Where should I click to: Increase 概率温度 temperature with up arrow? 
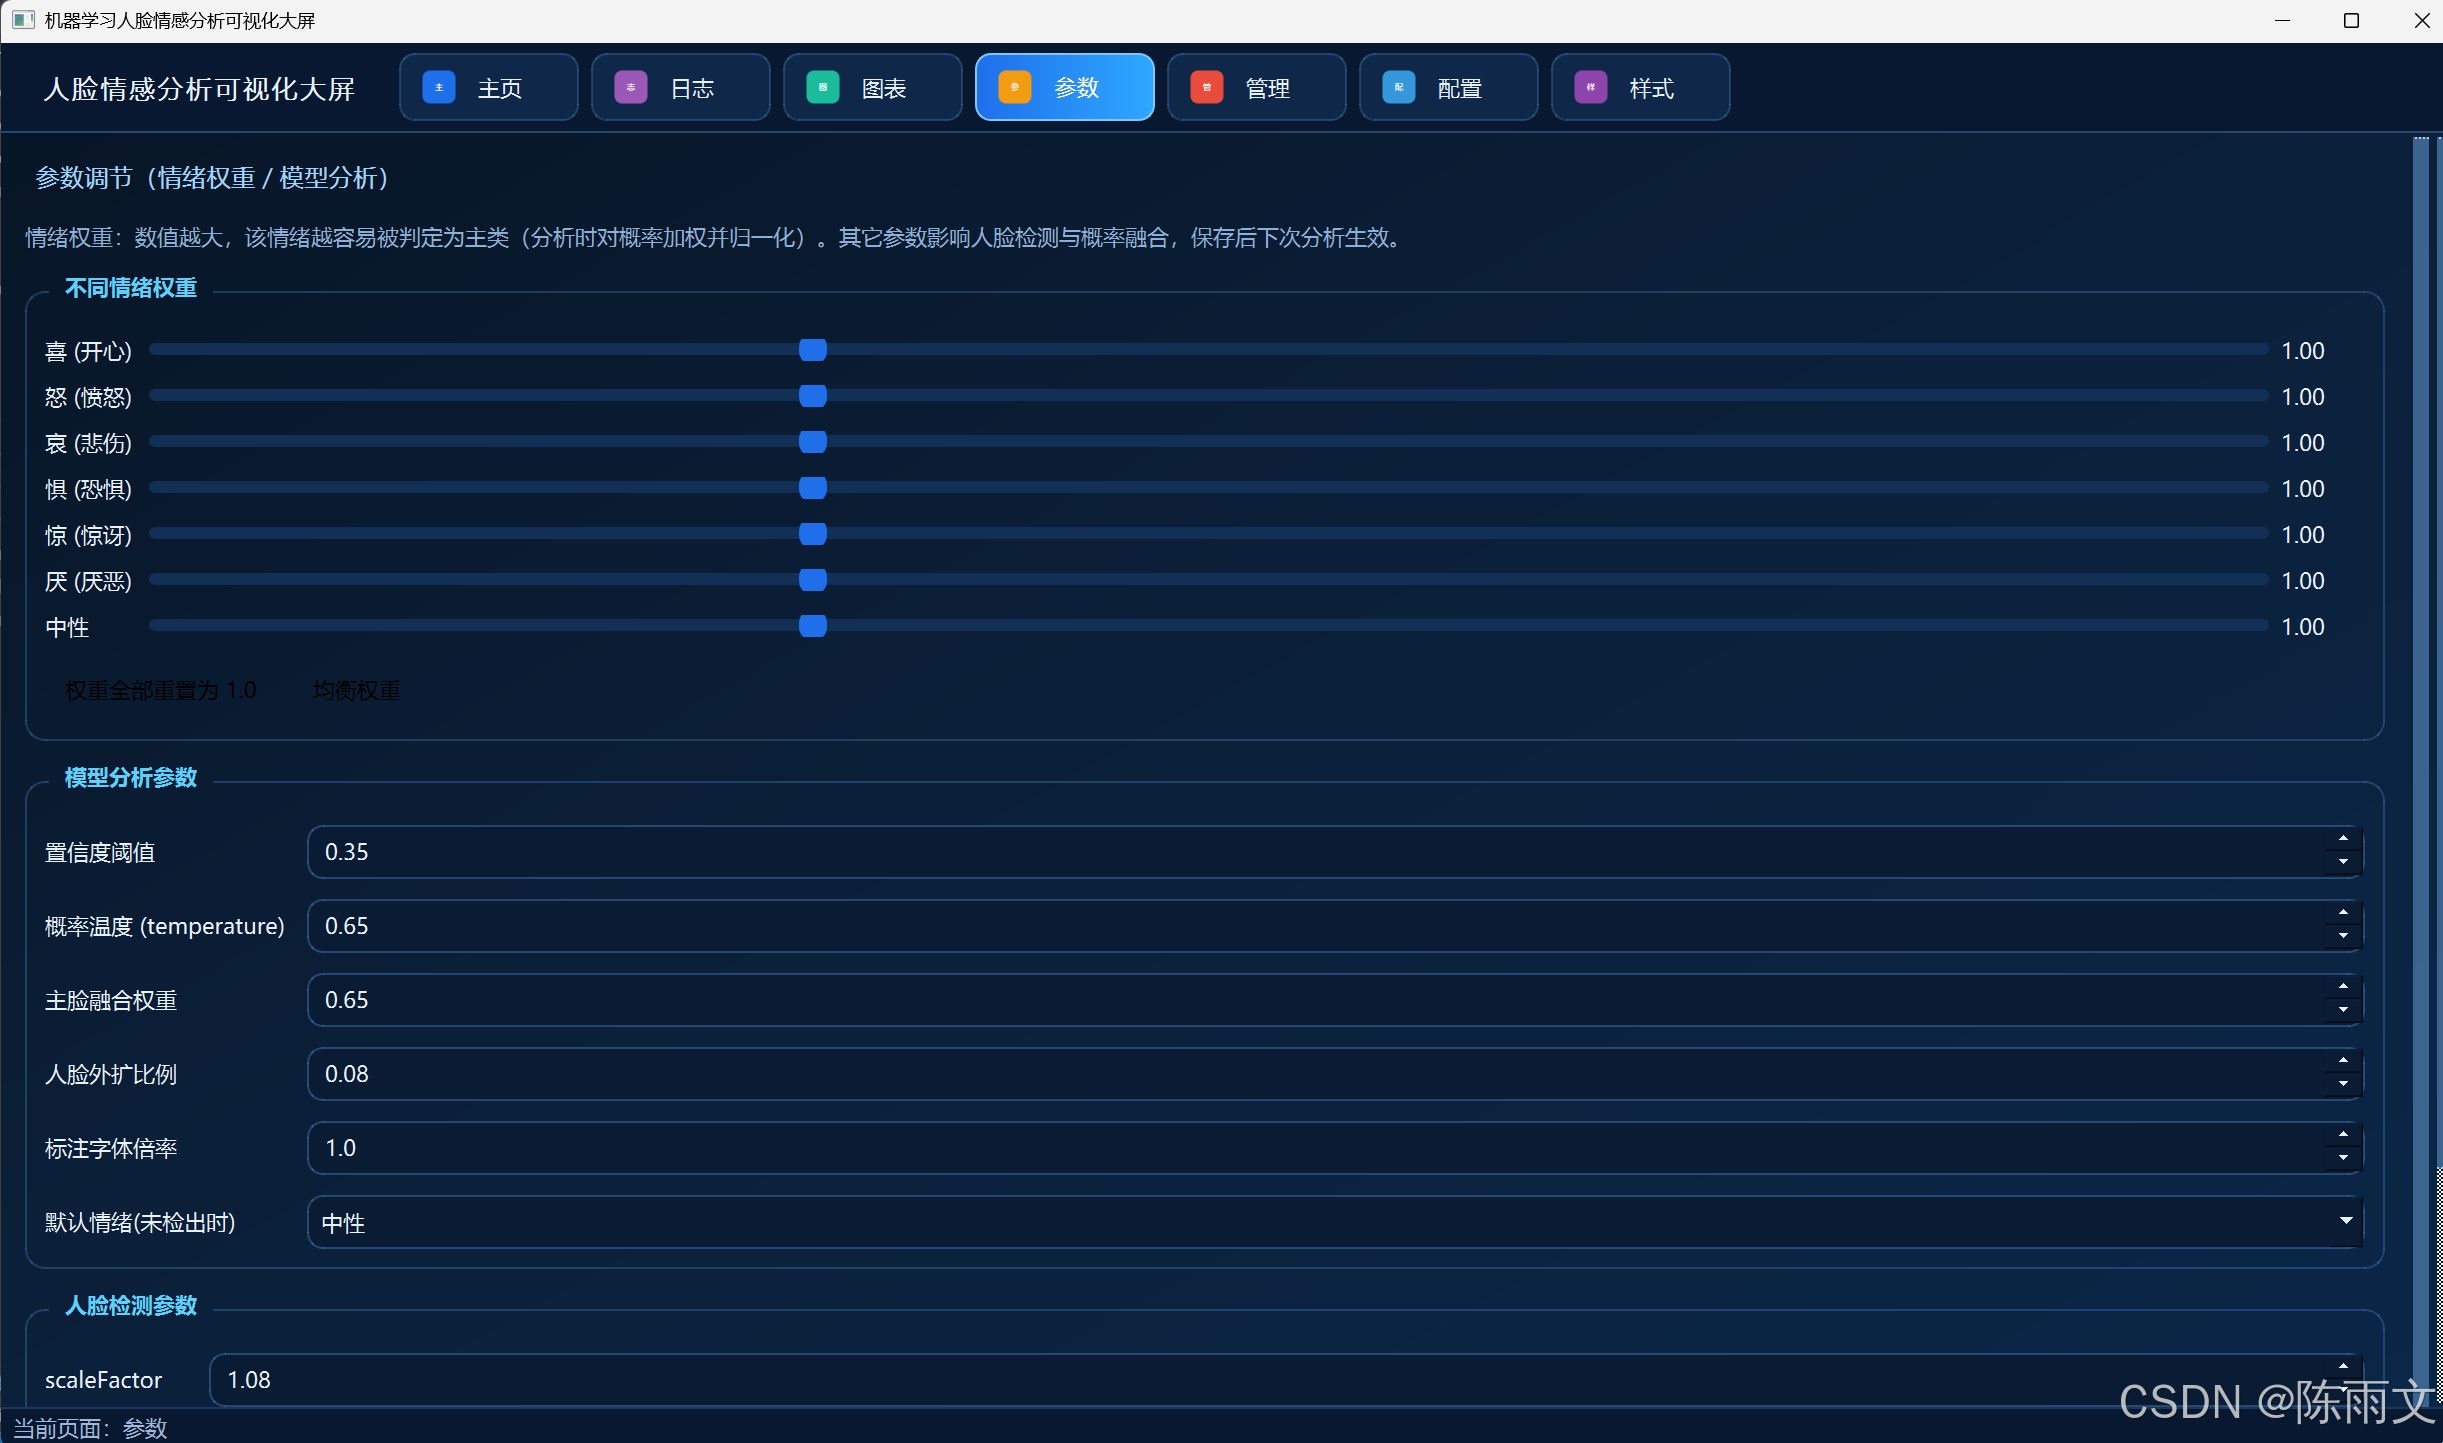[2343, 913]
